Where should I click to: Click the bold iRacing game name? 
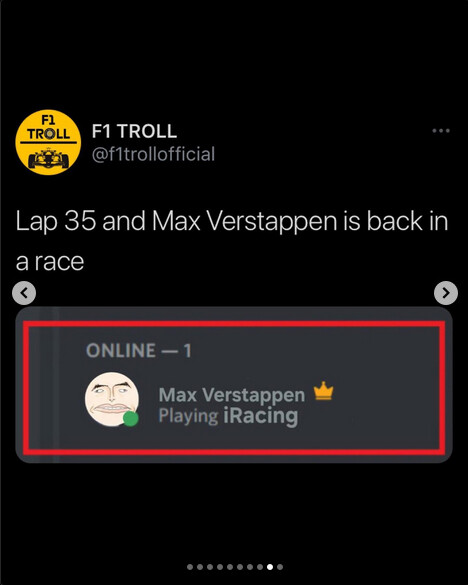pyautogui.click(x=260, y=416)
